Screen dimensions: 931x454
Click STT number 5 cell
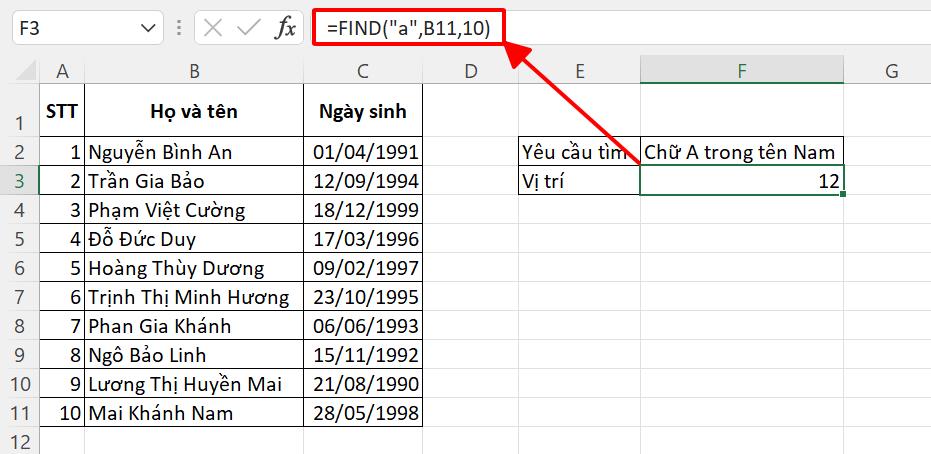click(x=62, y=268)
